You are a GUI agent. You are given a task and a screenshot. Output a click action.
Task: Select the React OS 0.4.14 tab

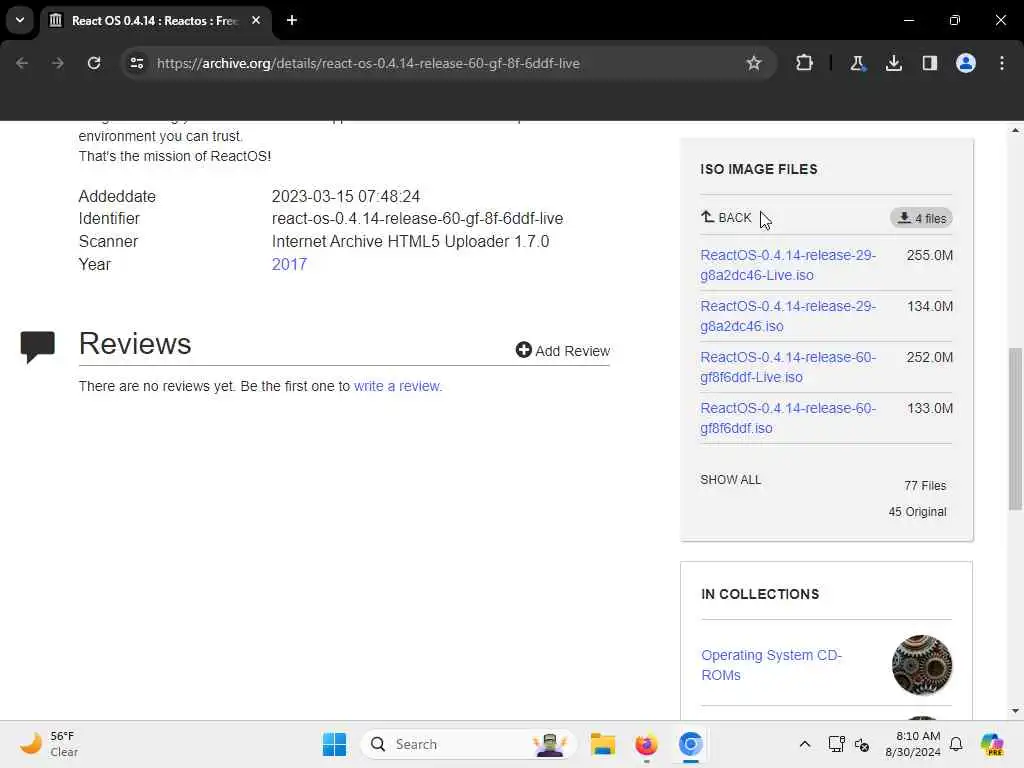click(153, 21)
